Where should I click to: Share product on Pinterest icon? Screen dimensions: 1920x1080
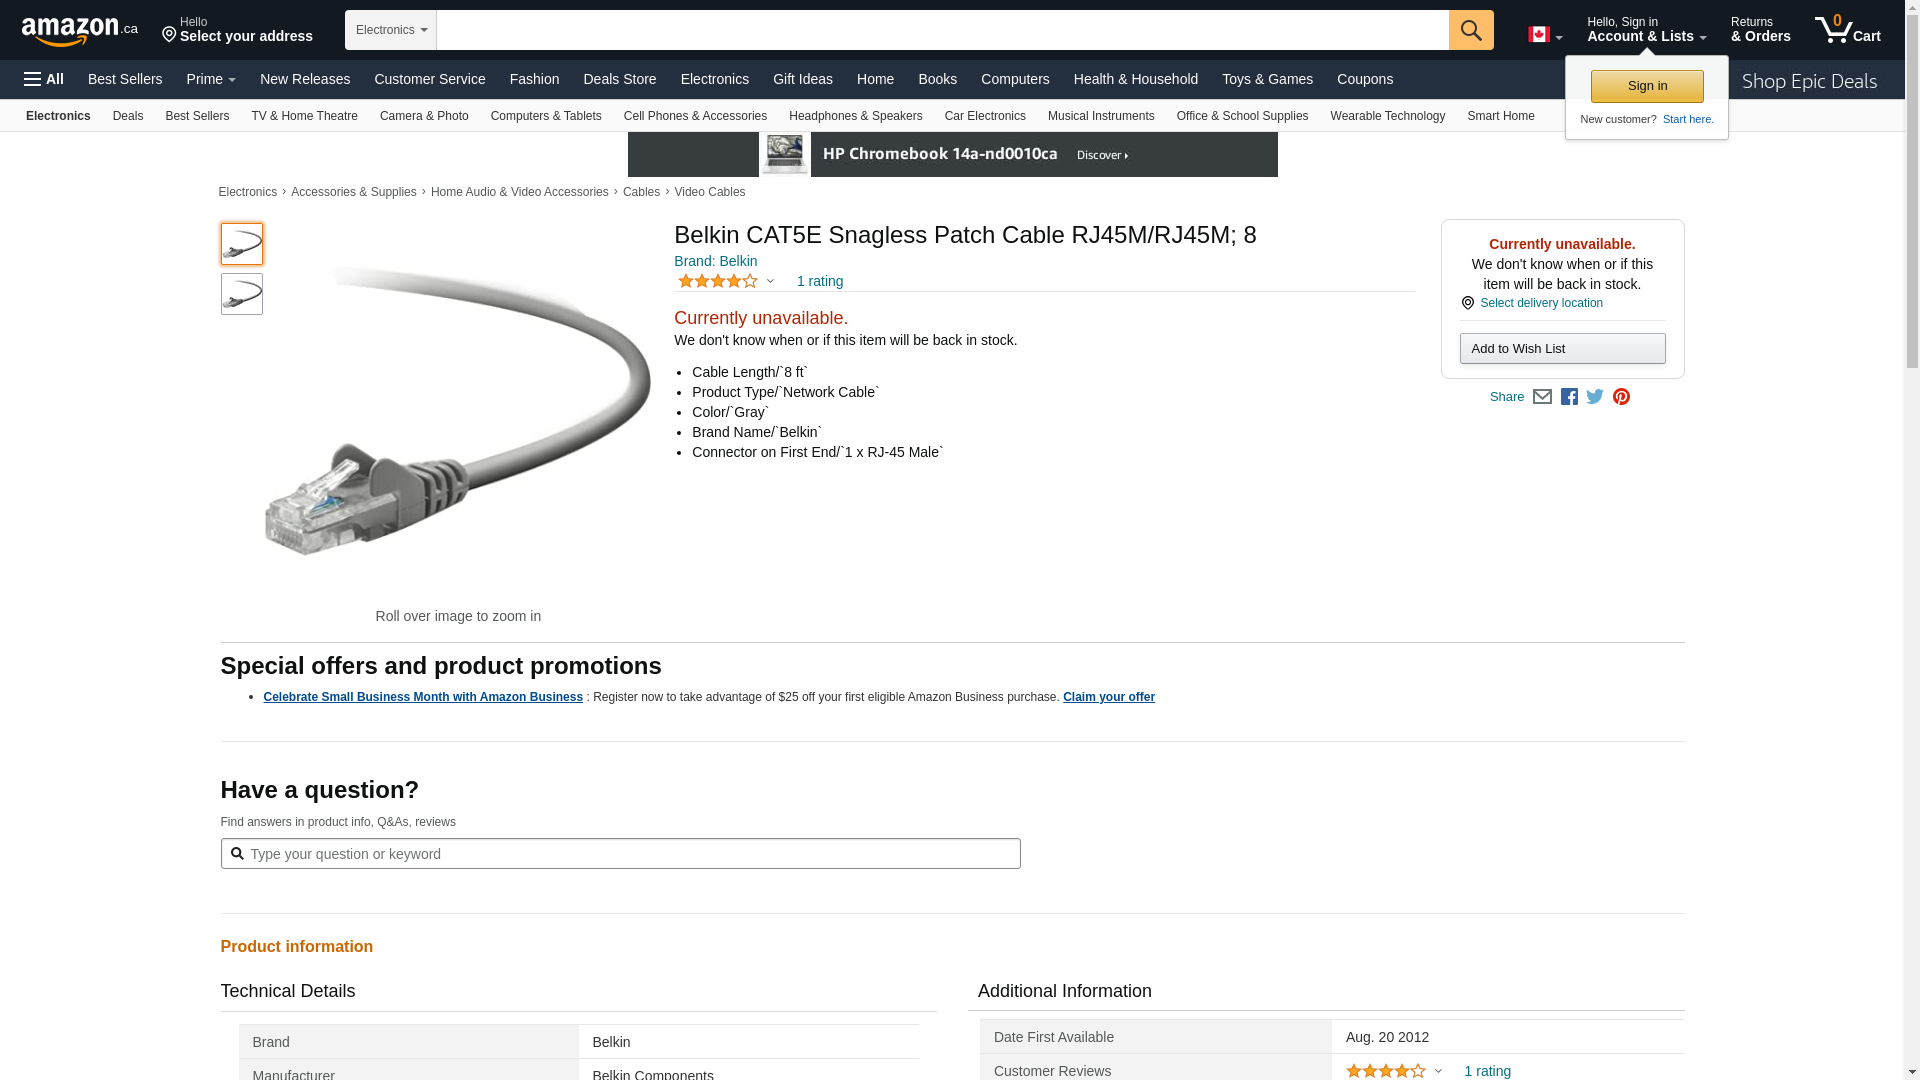point(1621,397)
